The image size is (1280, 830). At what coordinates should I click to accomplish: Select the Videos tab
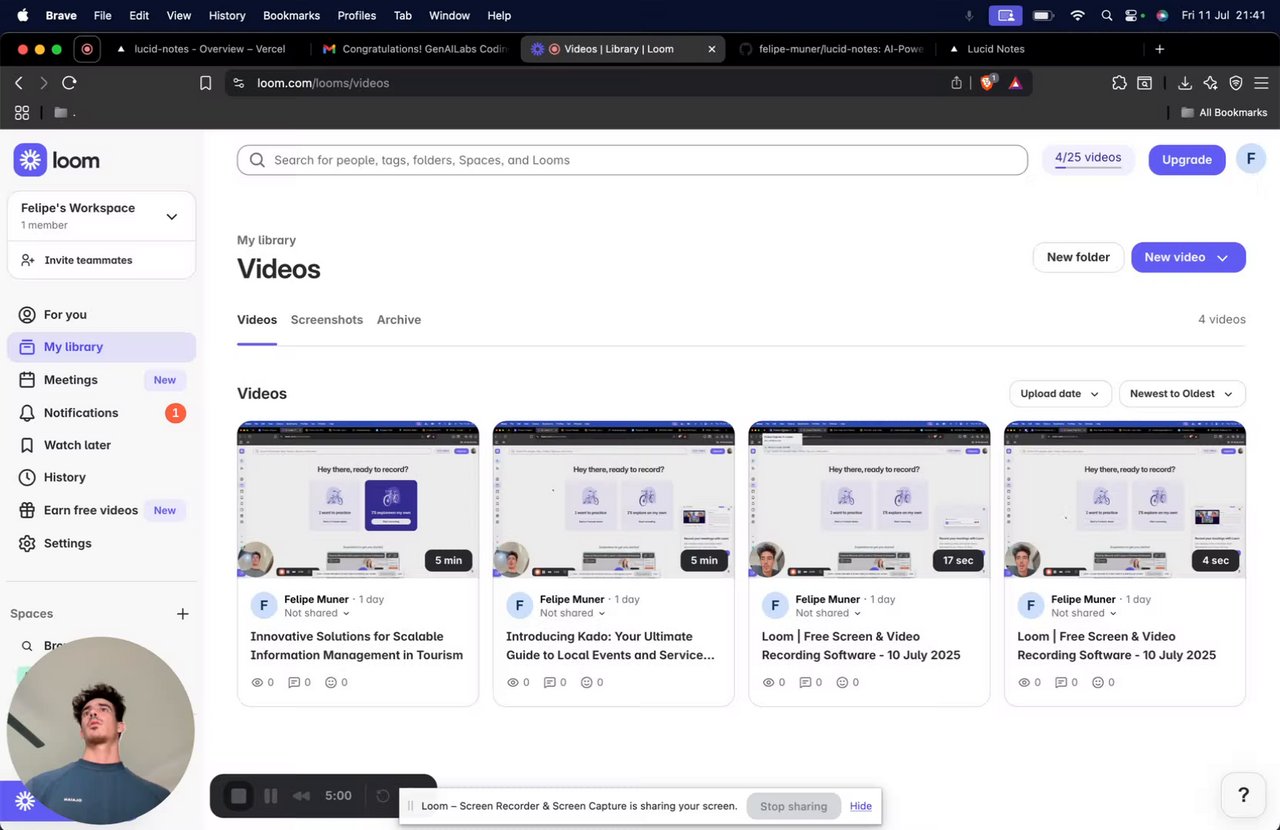(x=257, y=320)
